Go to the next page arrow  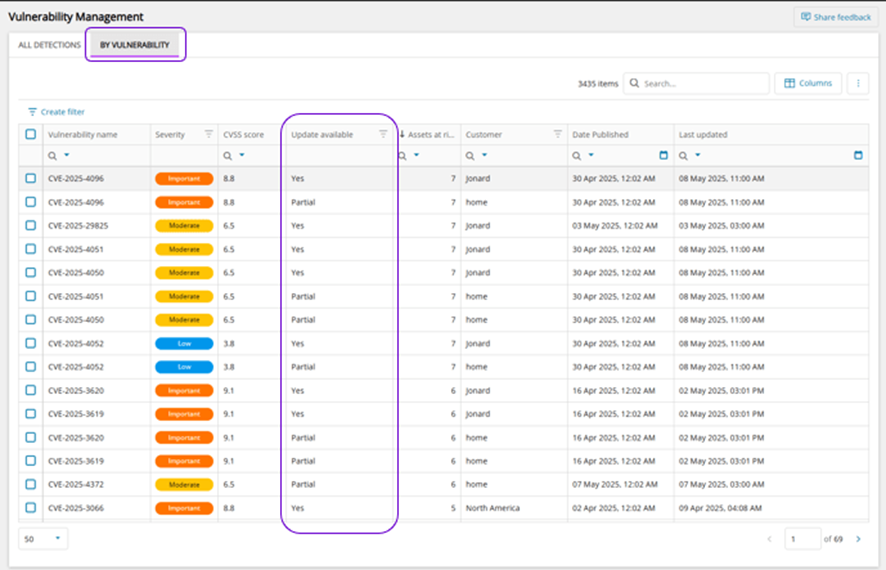click(858, 539)
